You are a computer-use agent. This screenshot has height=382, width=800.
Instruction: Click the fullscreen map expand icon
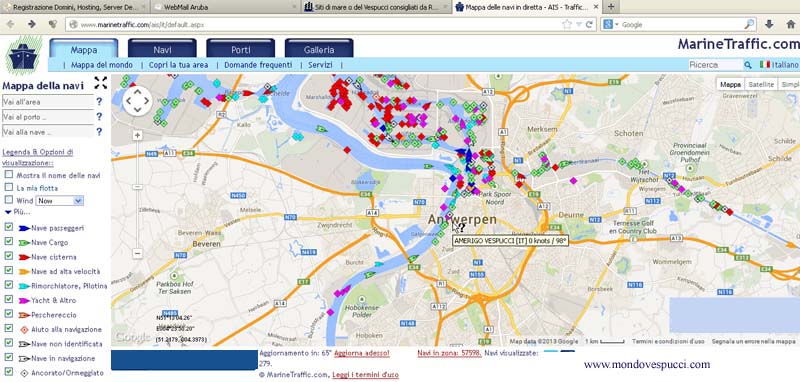[x=101, y=83]
